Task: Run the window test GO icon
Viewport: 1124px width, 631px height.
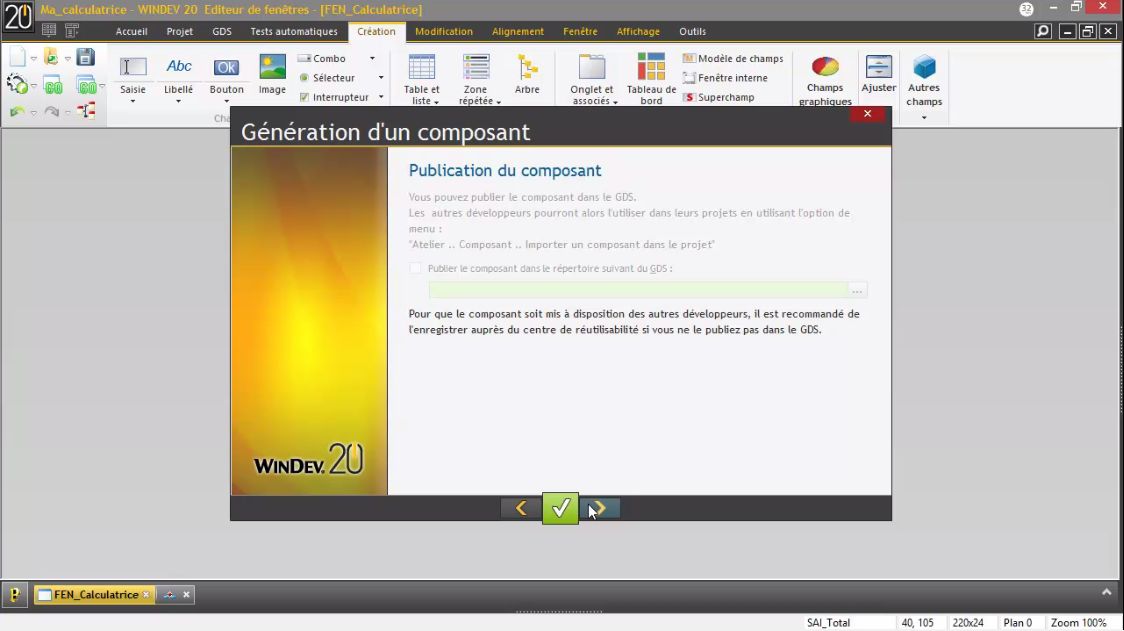Action: pos(52,85)
